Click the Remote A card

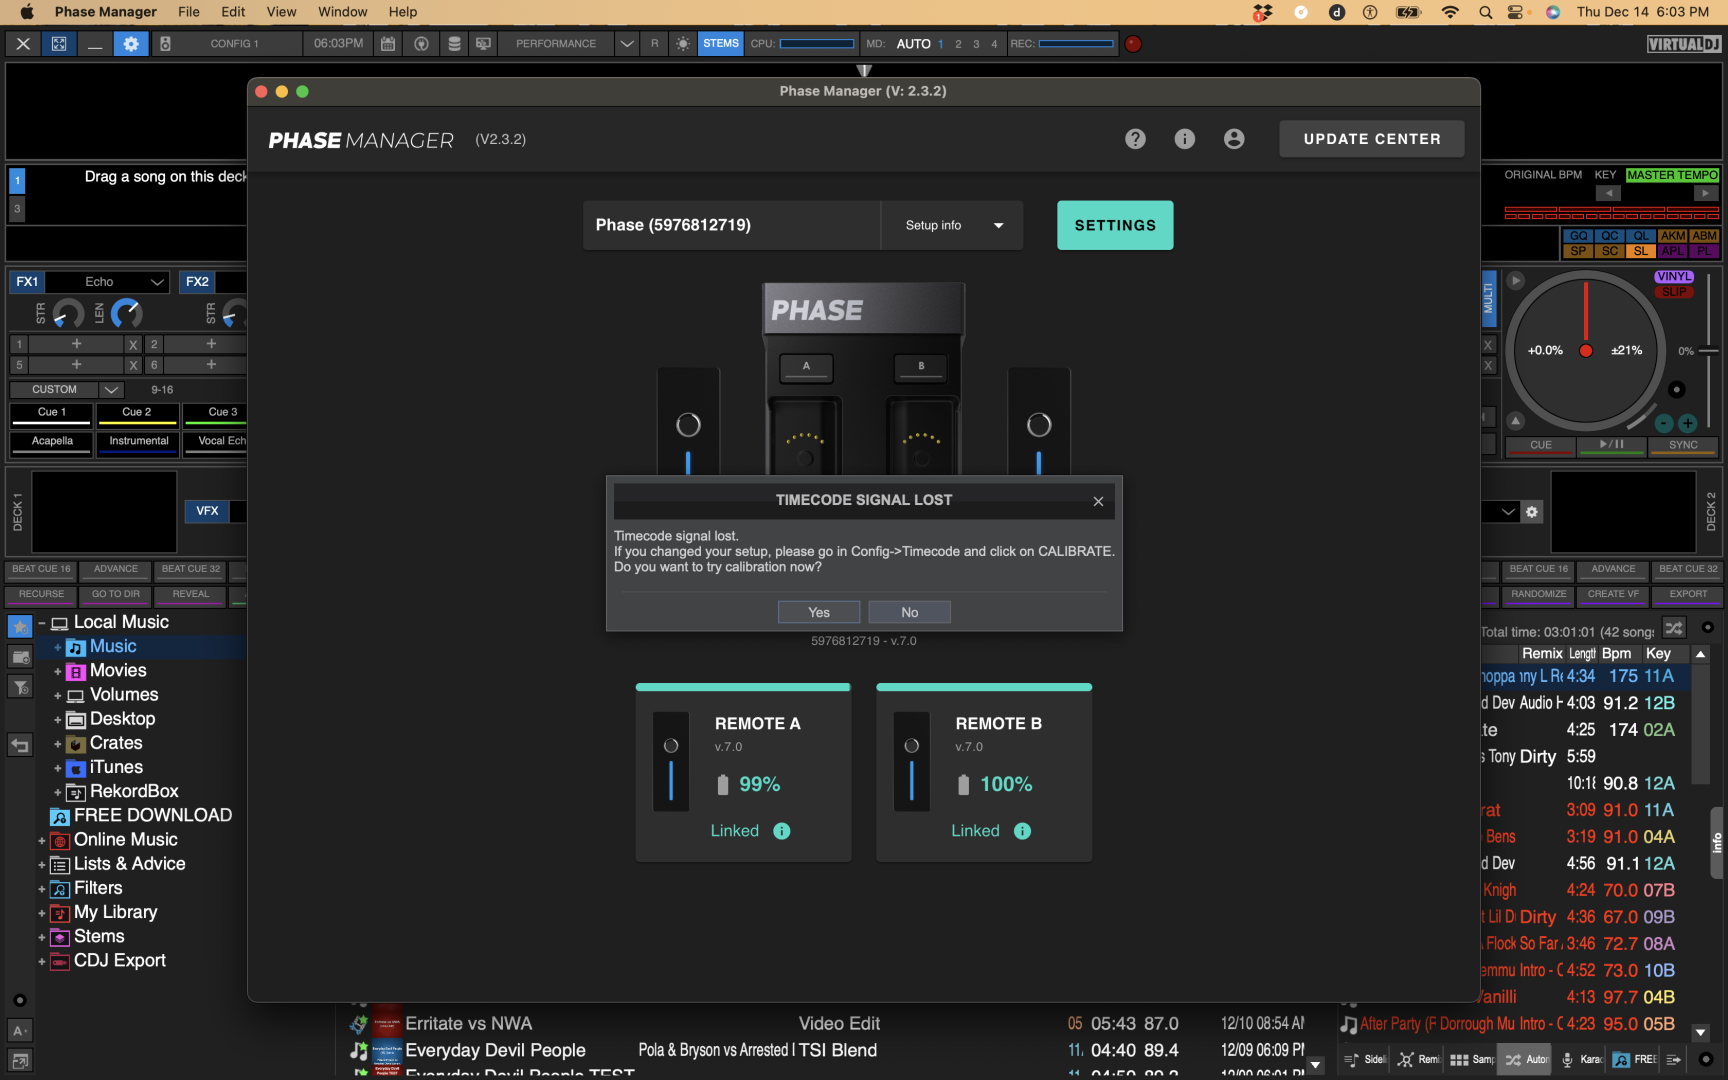click(743, 772)
